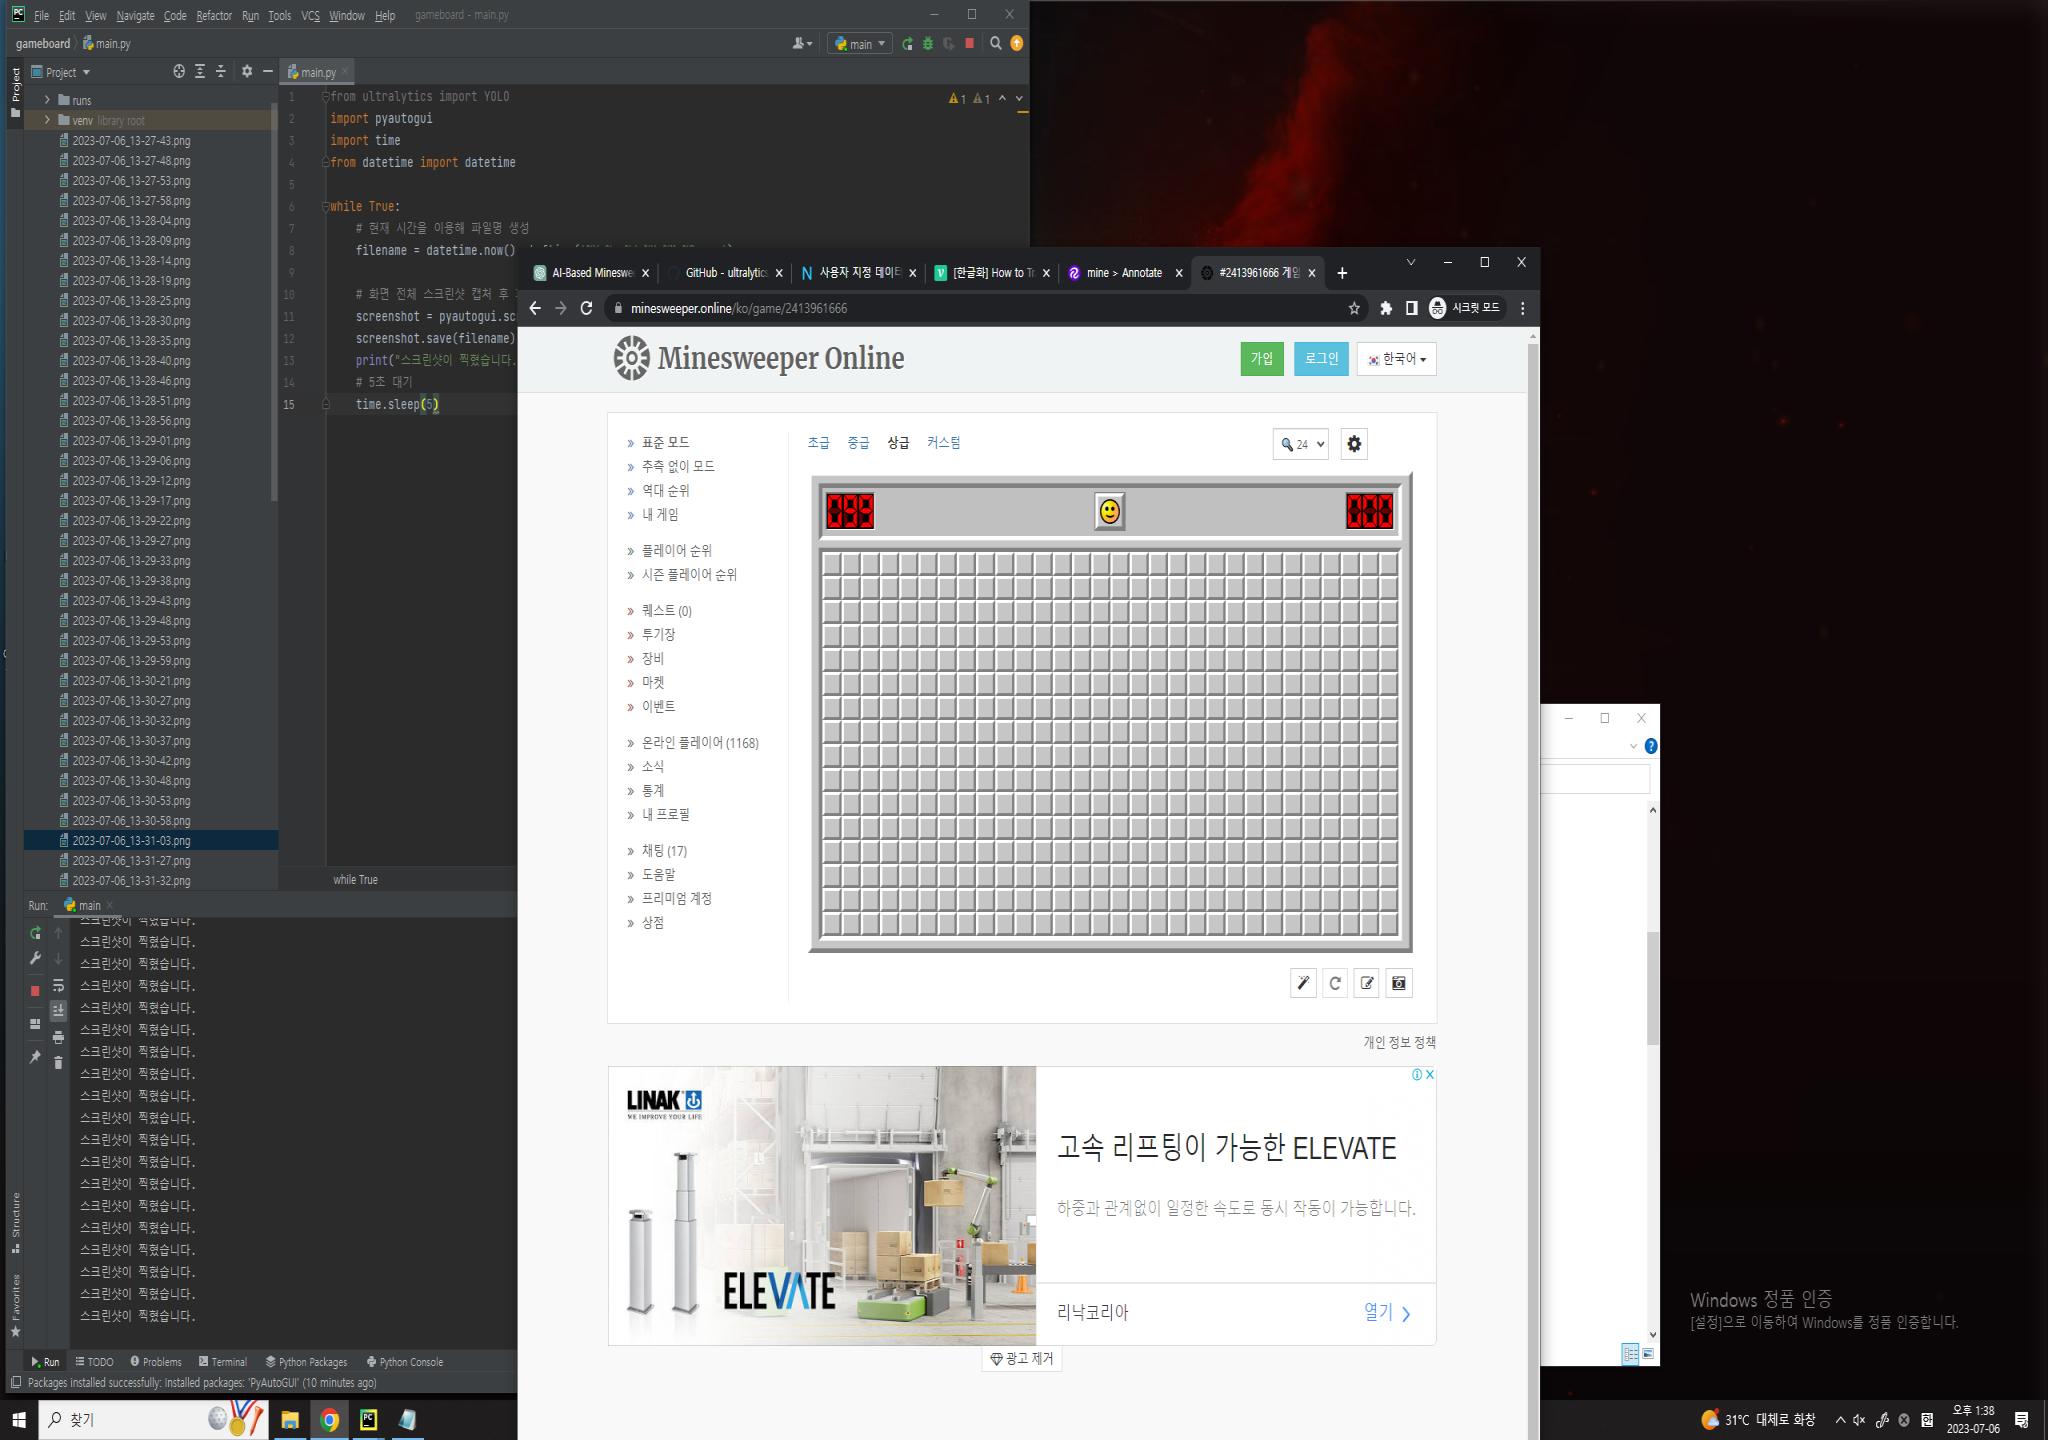
Task: Open the 한국어 language dropdown
Action: click(x=1397, y=359)
